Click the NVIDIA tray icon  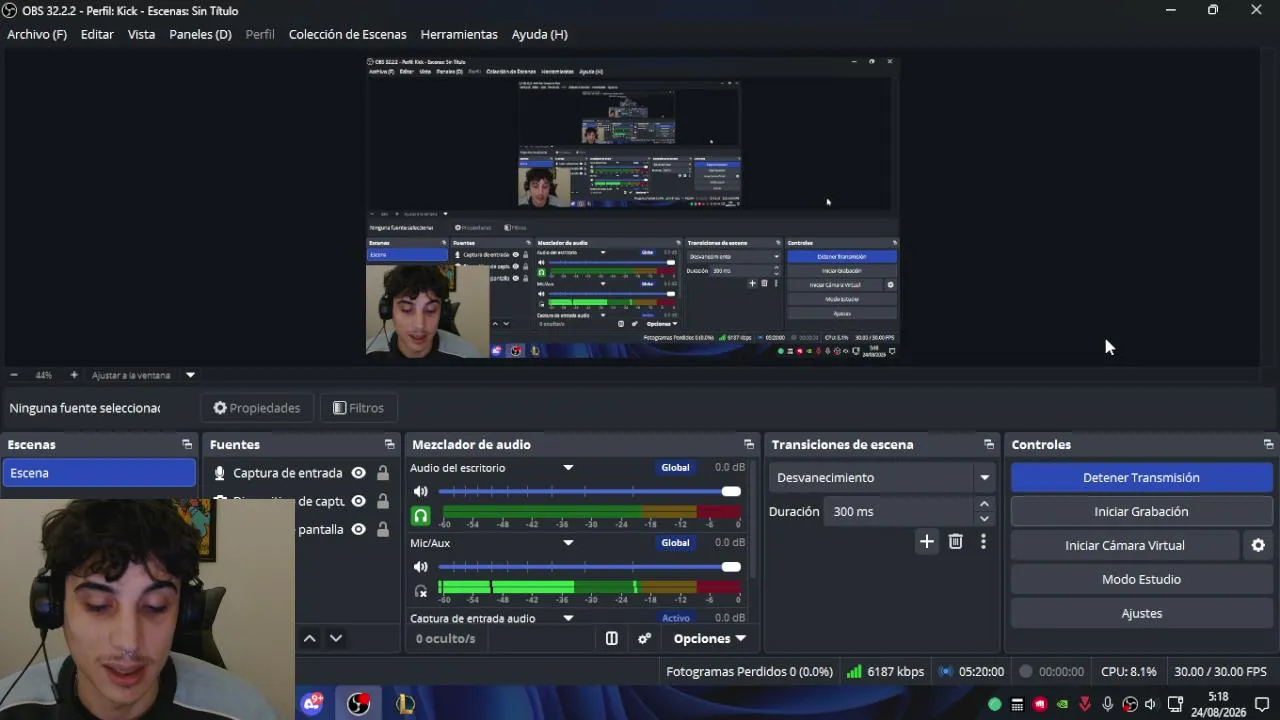point(1062,704)
